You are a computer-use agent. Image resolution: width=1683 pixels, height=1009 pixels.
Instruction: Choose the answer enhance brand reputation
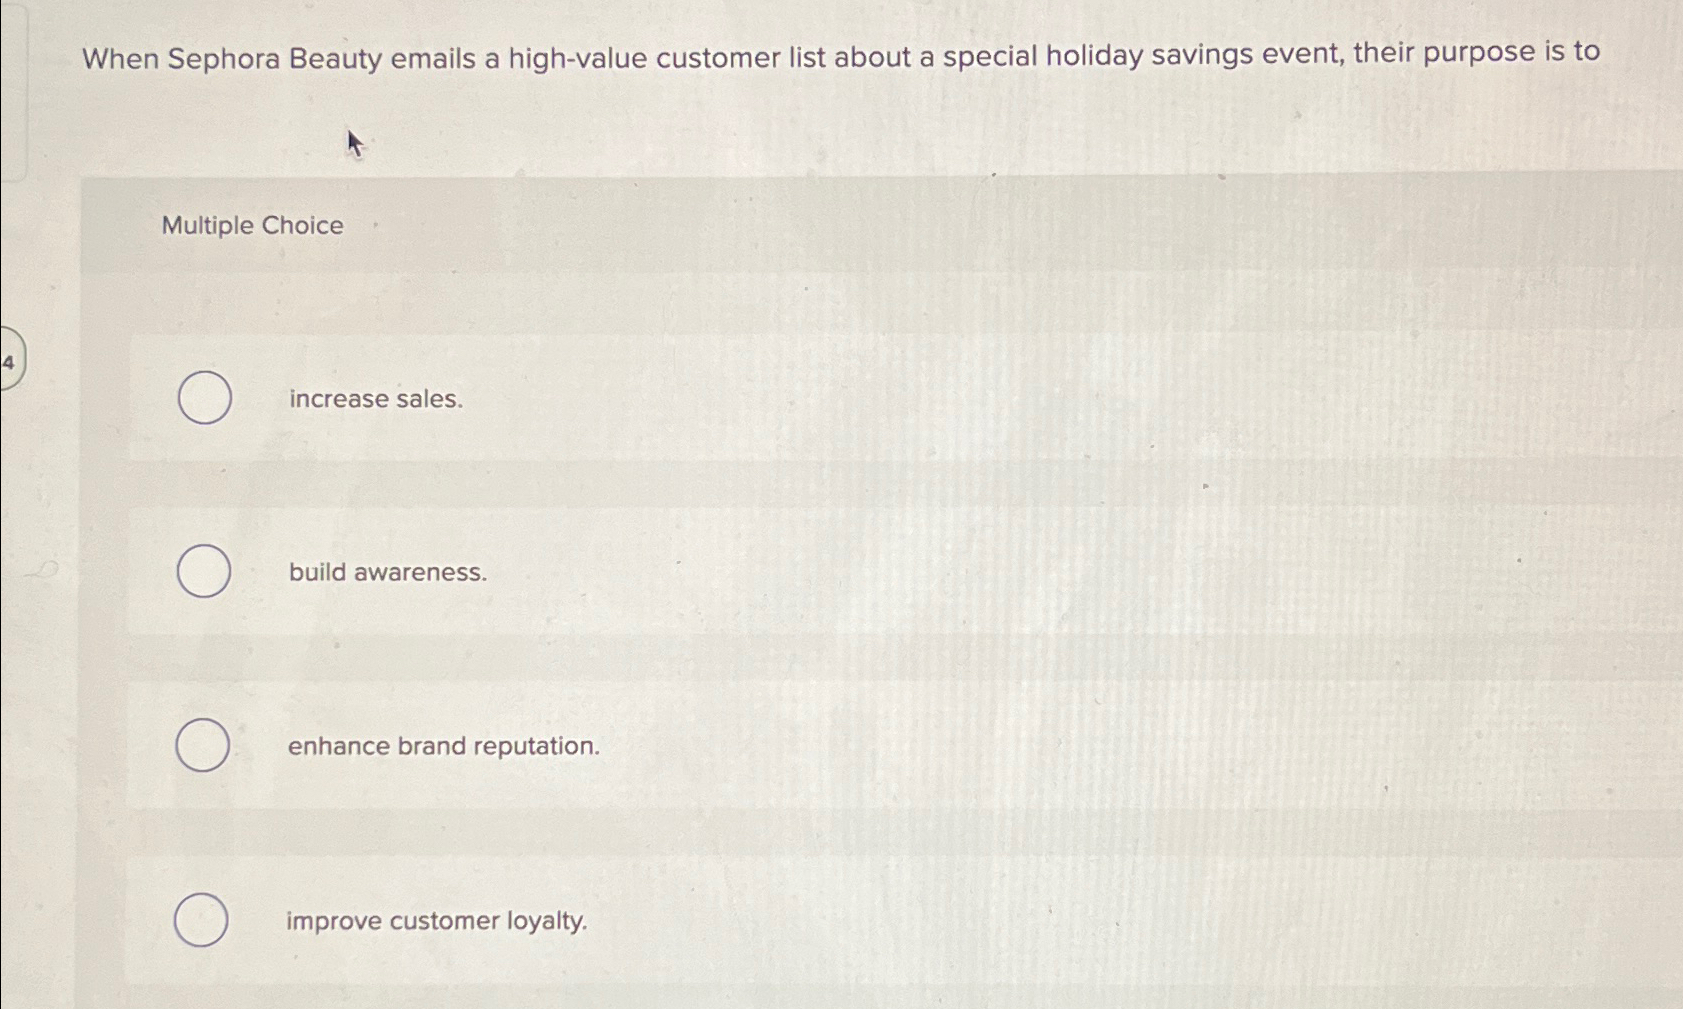click(442, 746)
